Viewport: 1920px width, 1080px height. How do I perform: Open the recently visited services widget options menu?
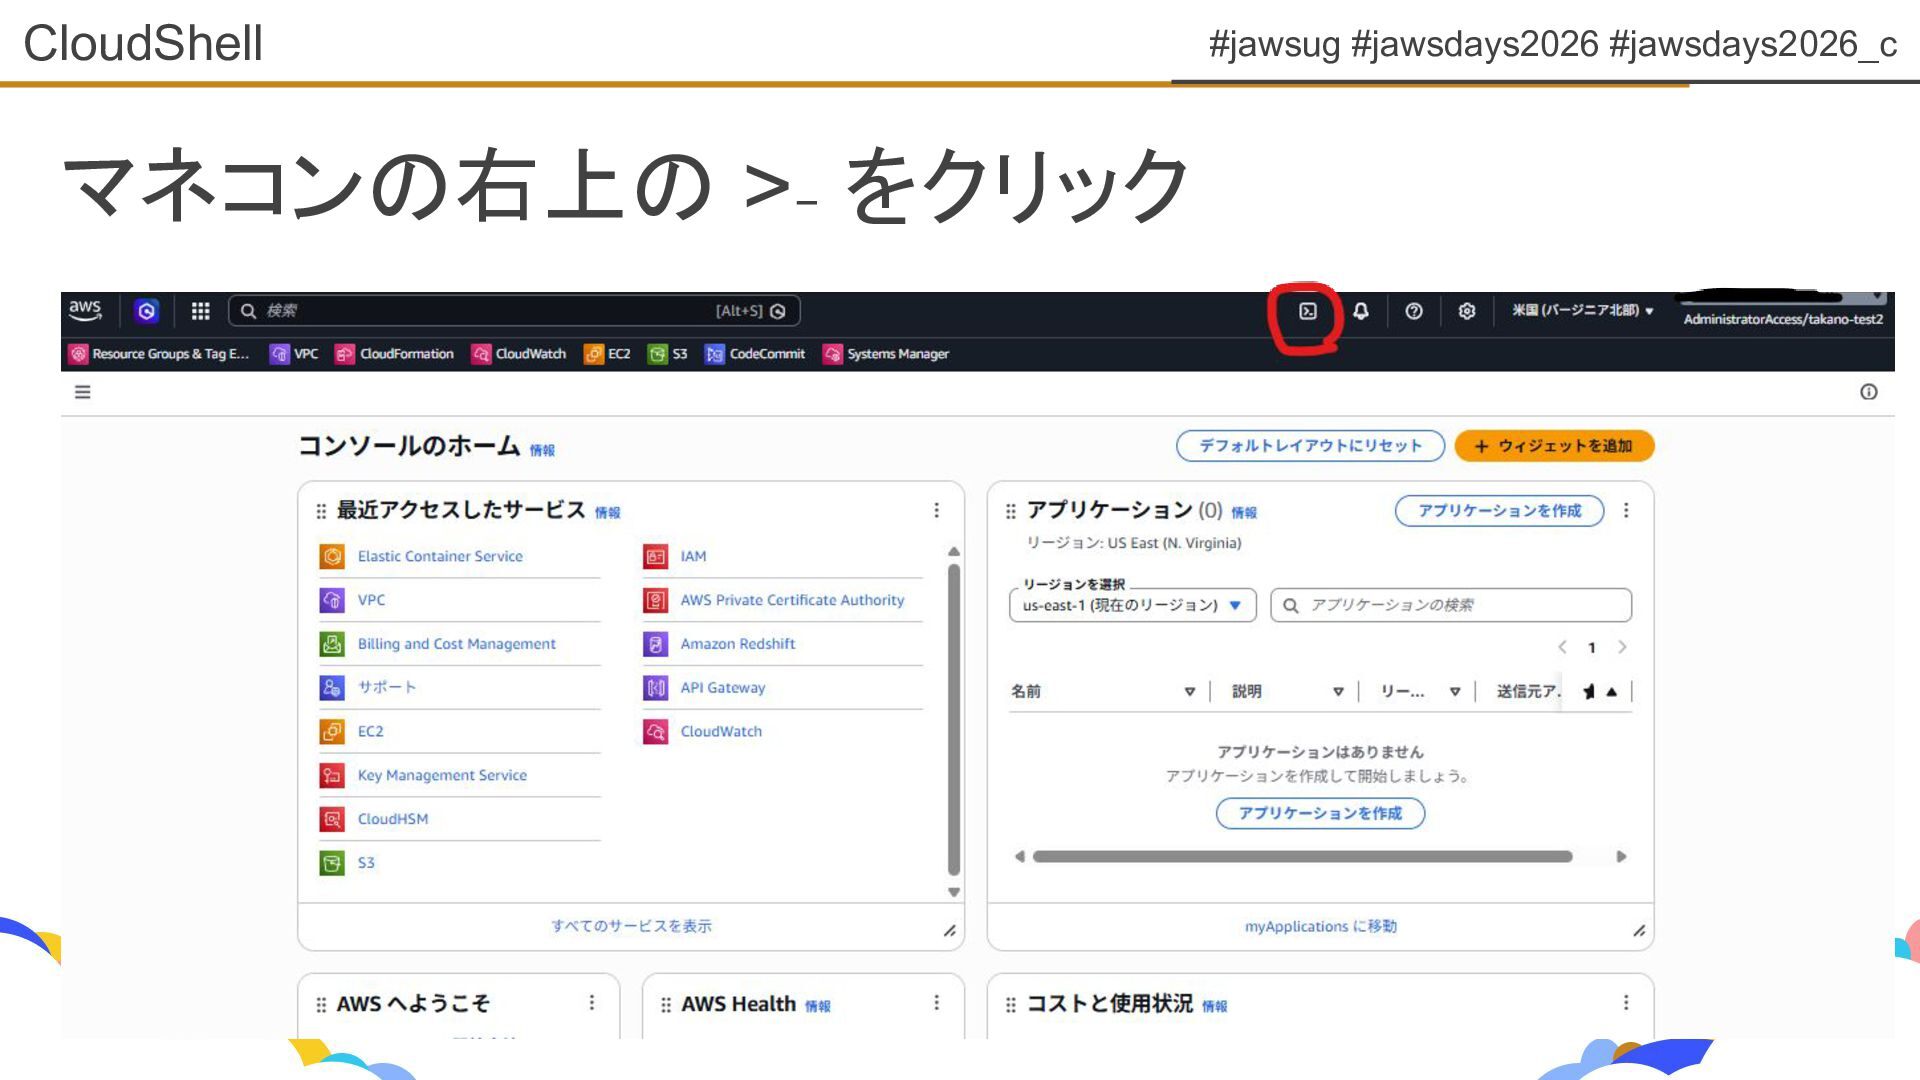(936, 511)
